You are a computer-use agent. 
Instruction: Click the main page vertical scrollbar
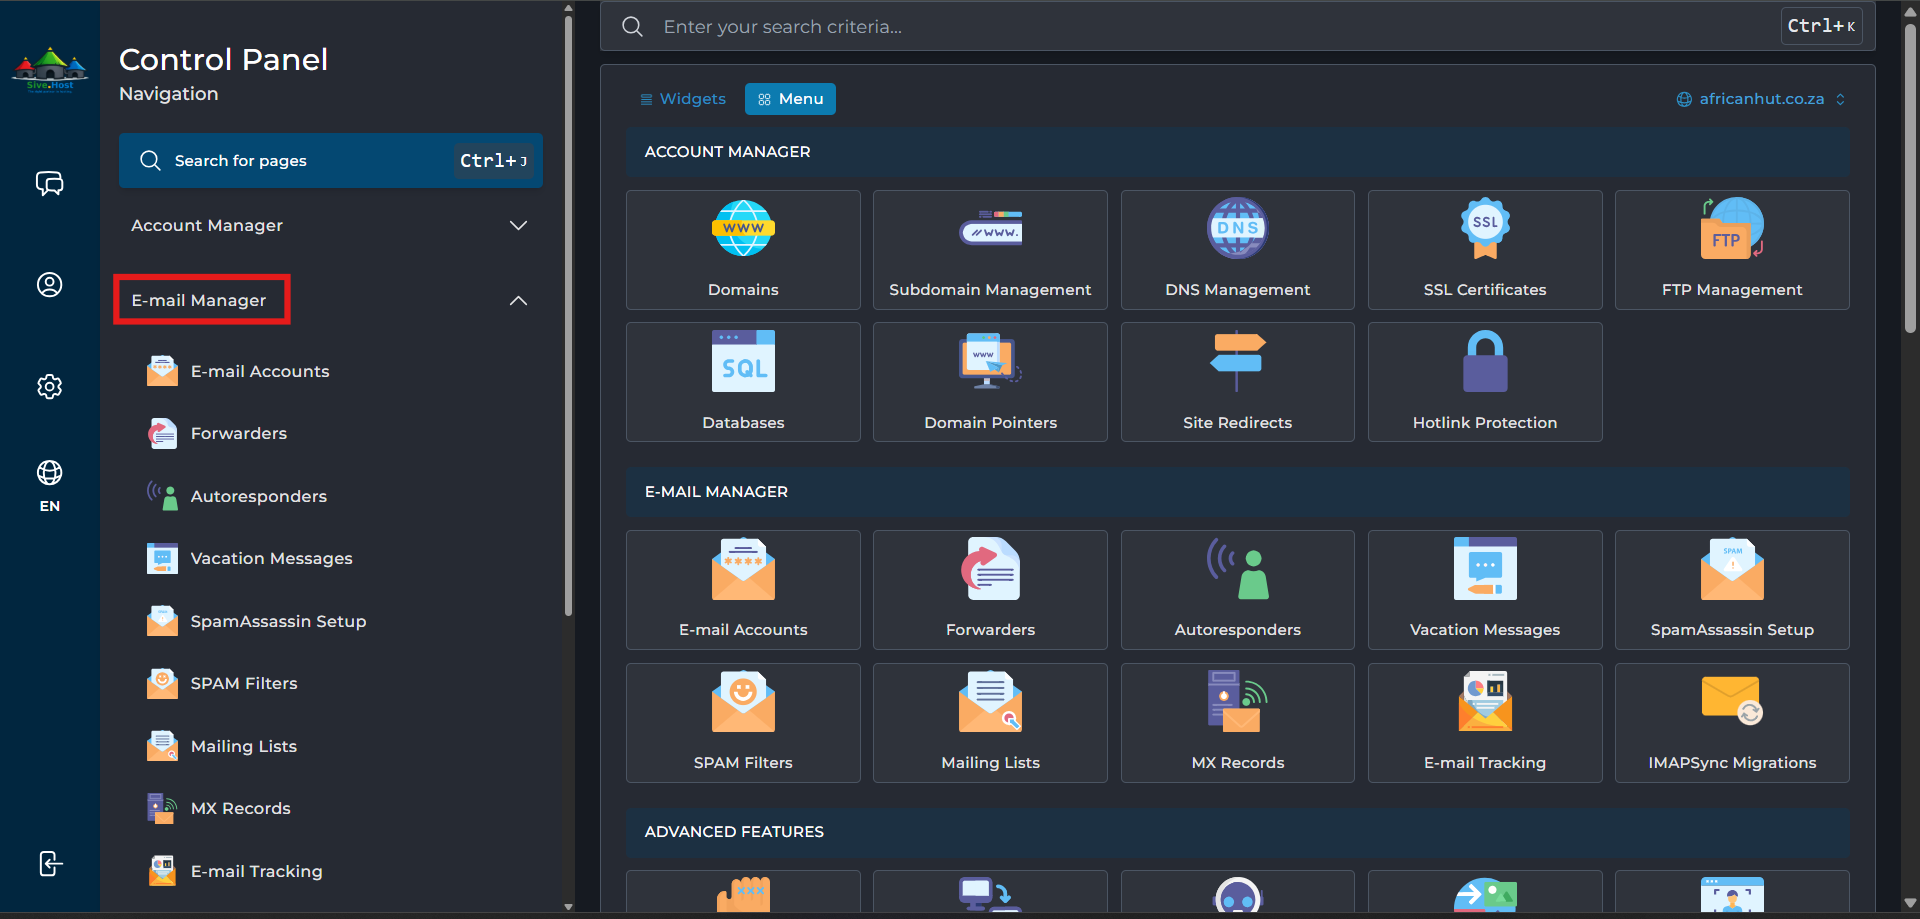1910,180
